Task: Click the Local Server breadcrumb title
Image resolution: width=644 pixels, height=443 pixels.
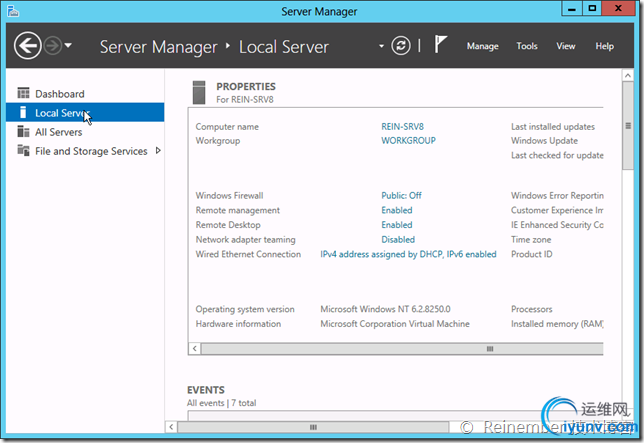Action: click(284, 47)
